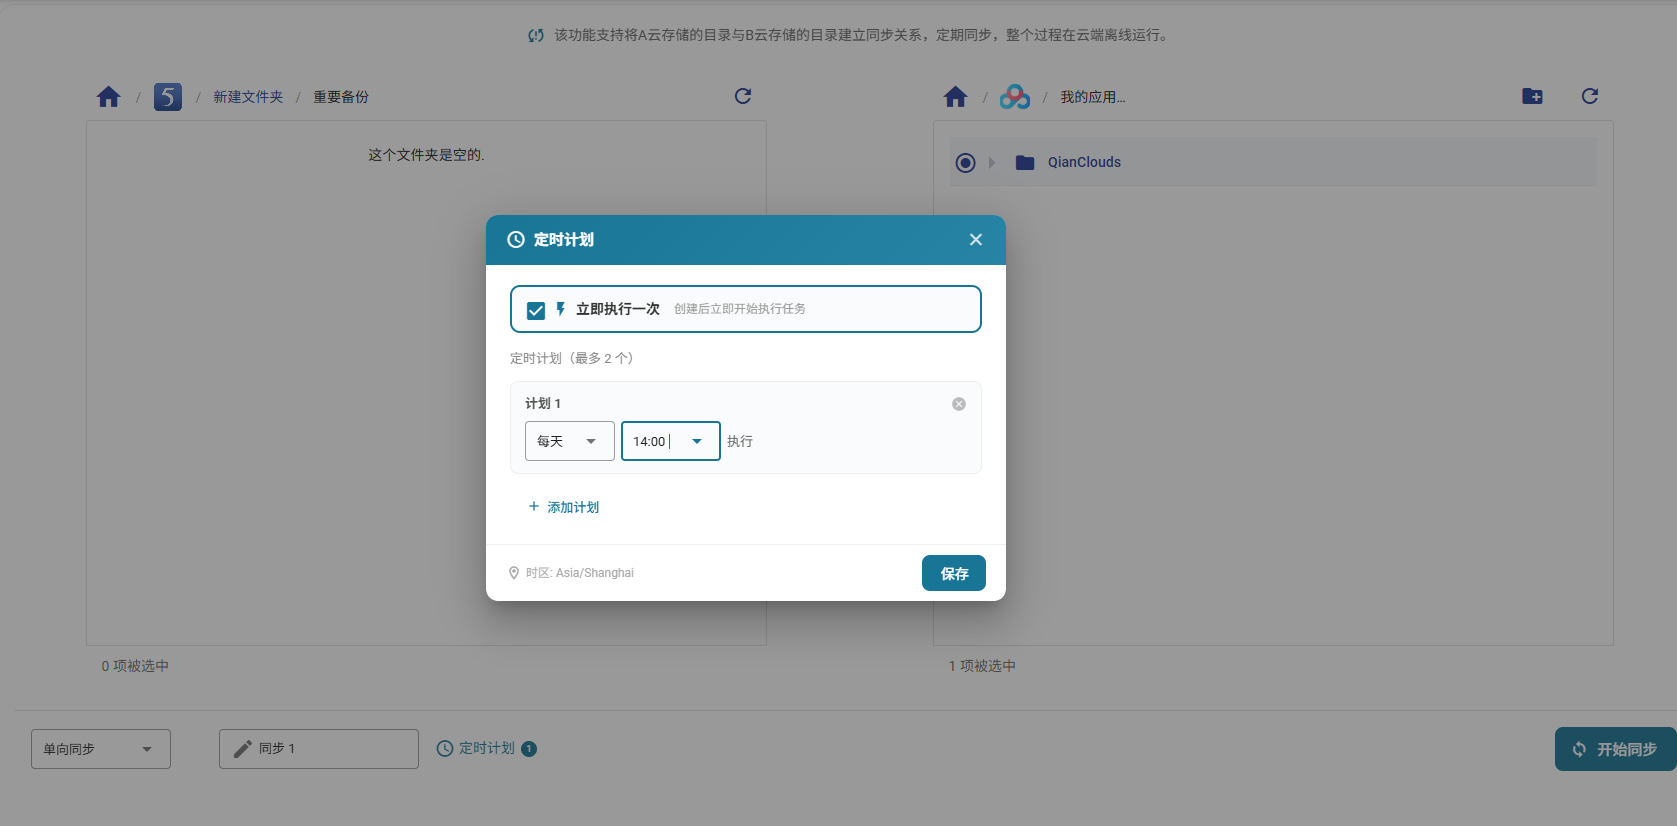The height and width of the screenshot is (826, 1677).
Task: Save the schedule with 保存 button
Action: [x=954, y=573]
